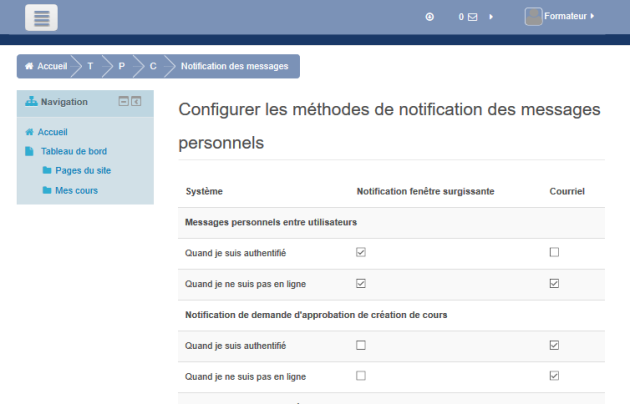Click the circular icon in top bar

(430, 17)
